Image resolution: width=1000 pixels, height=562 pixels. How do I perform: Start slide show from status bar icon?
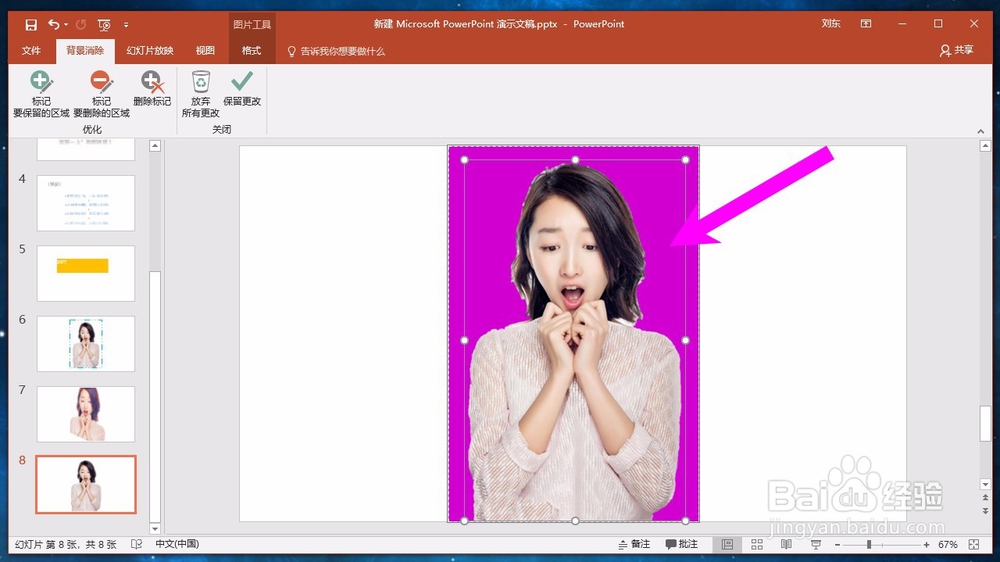coord(816,544)
